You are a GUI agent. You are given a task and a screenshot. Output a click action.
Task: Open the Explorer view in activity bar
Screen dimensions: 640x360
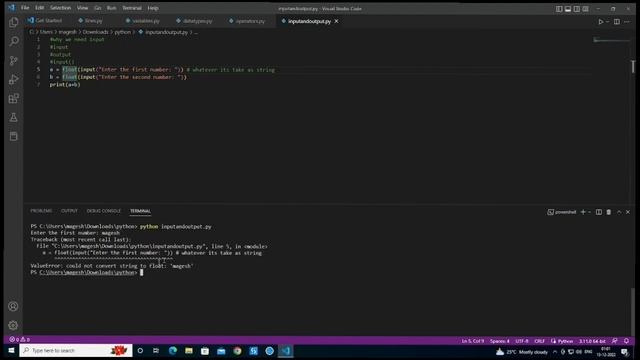pos(13,22)
